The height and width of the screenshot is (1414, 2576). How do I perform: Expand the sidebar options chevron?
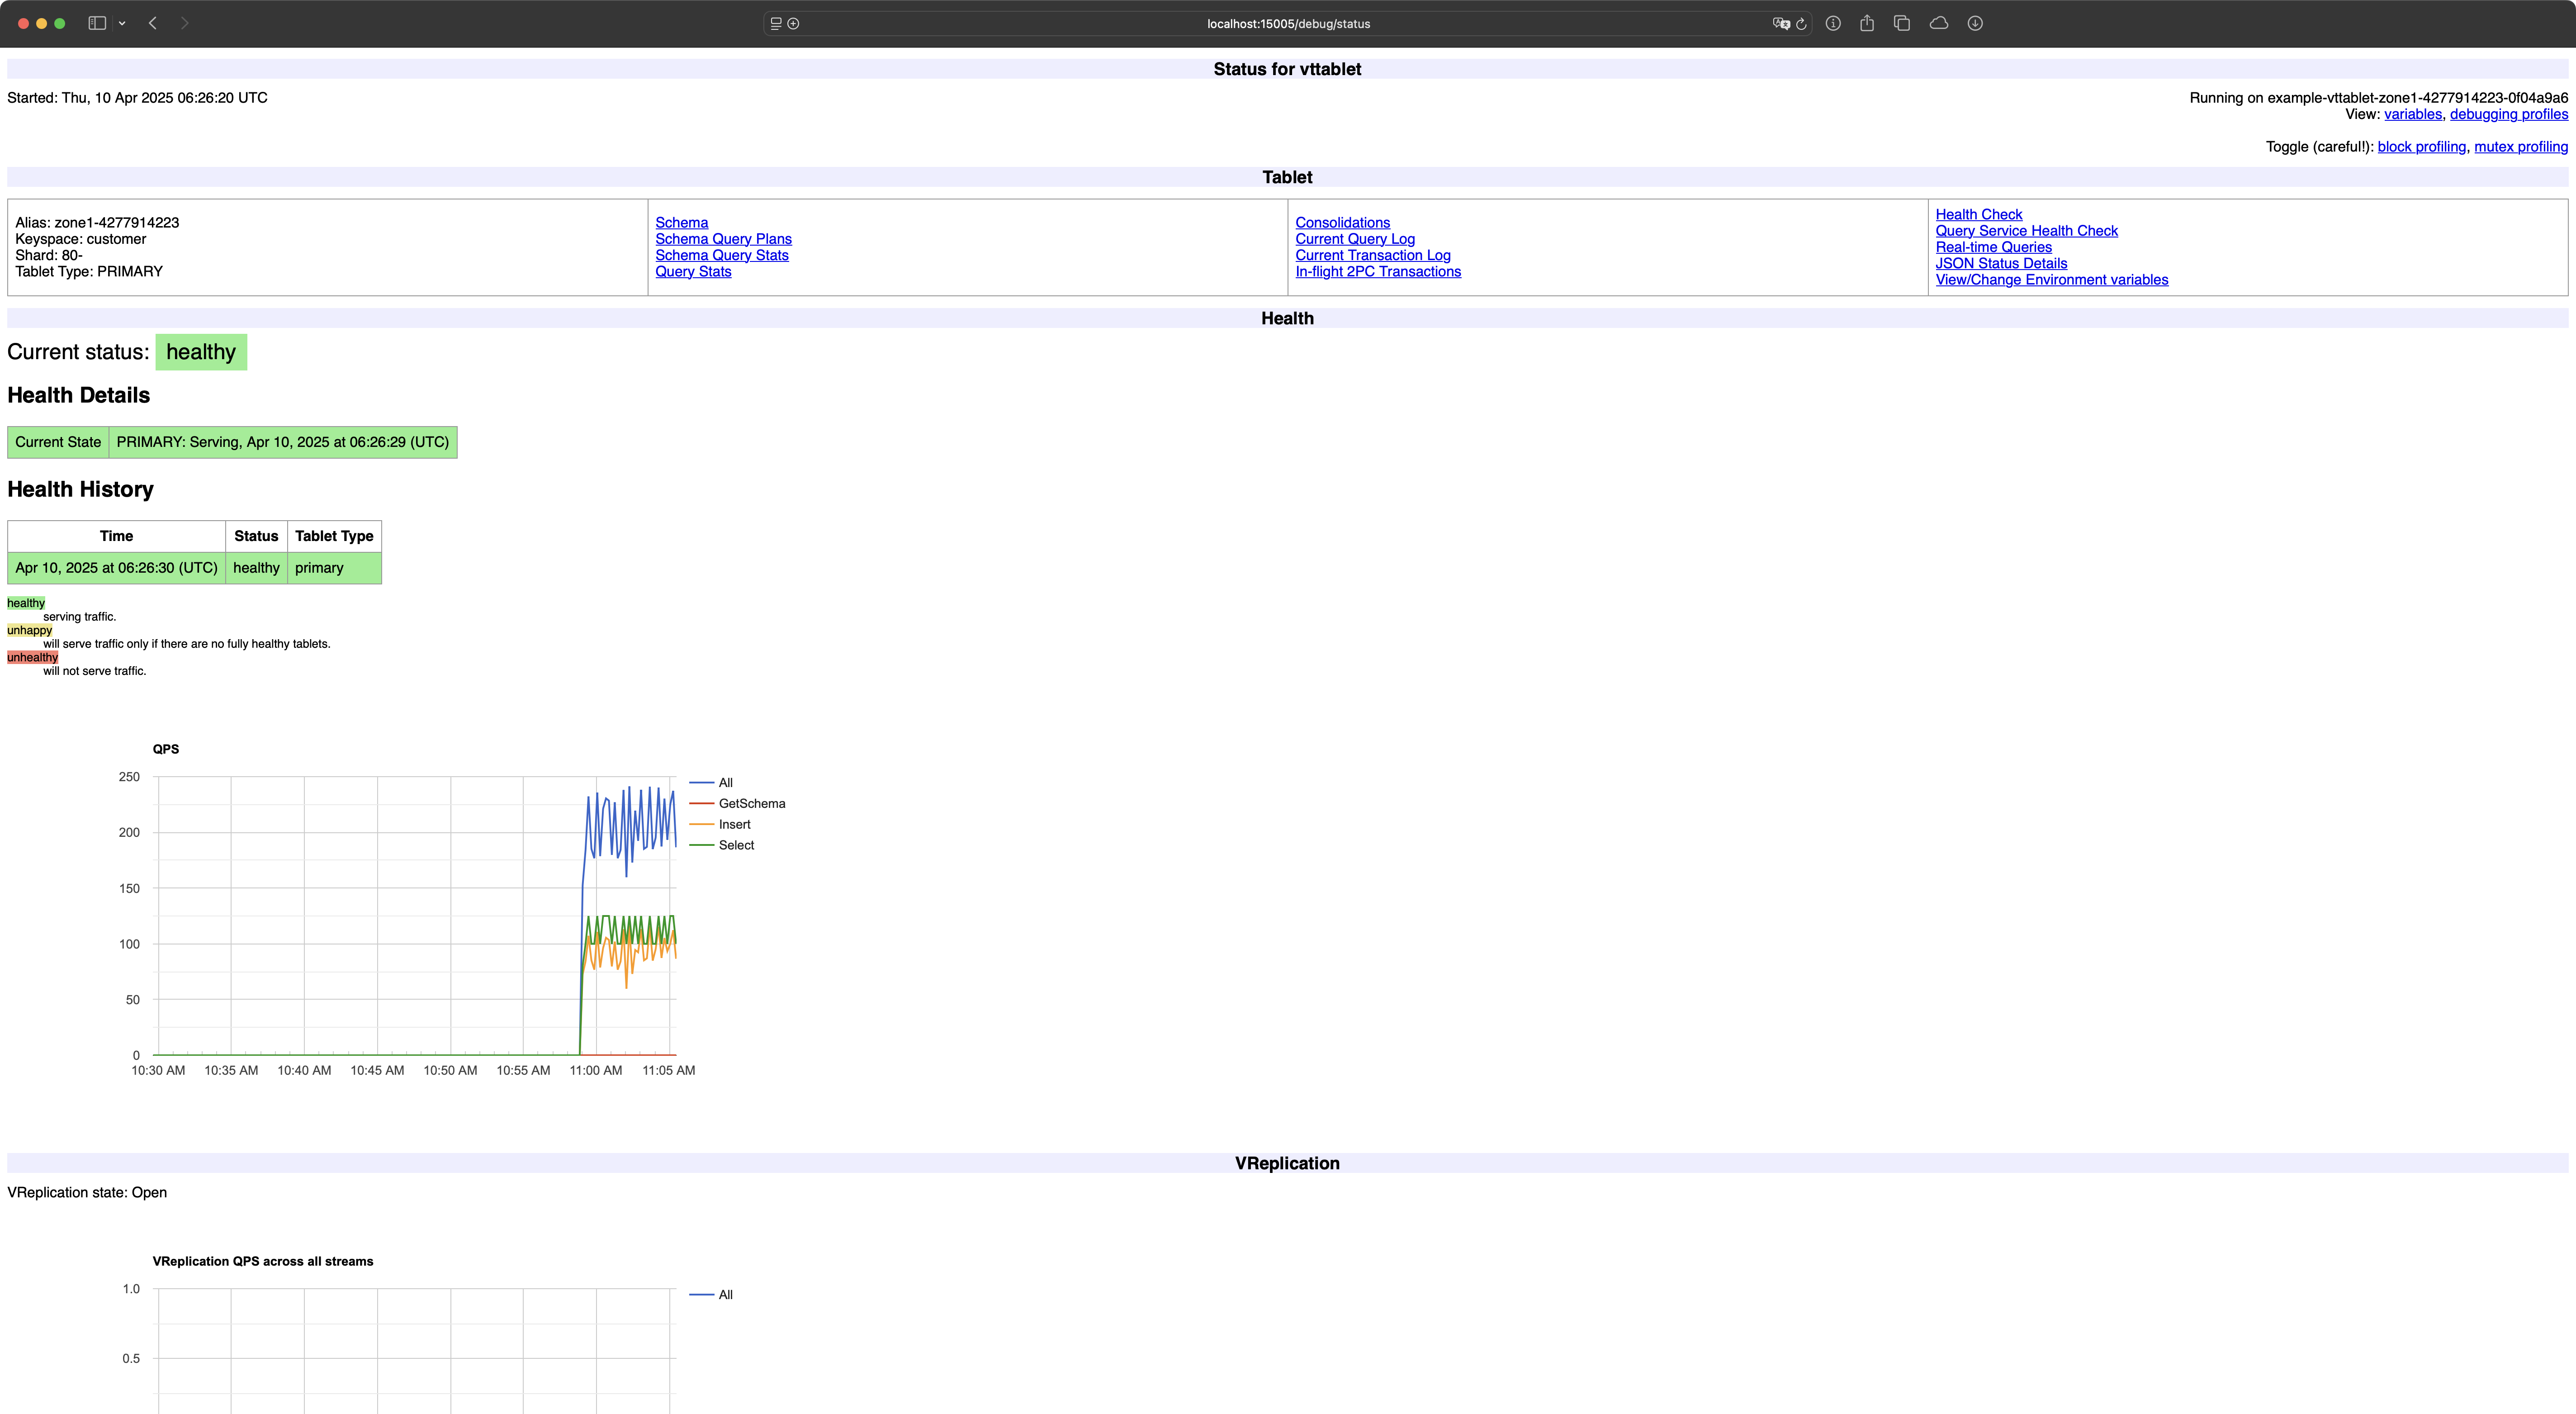122,23
